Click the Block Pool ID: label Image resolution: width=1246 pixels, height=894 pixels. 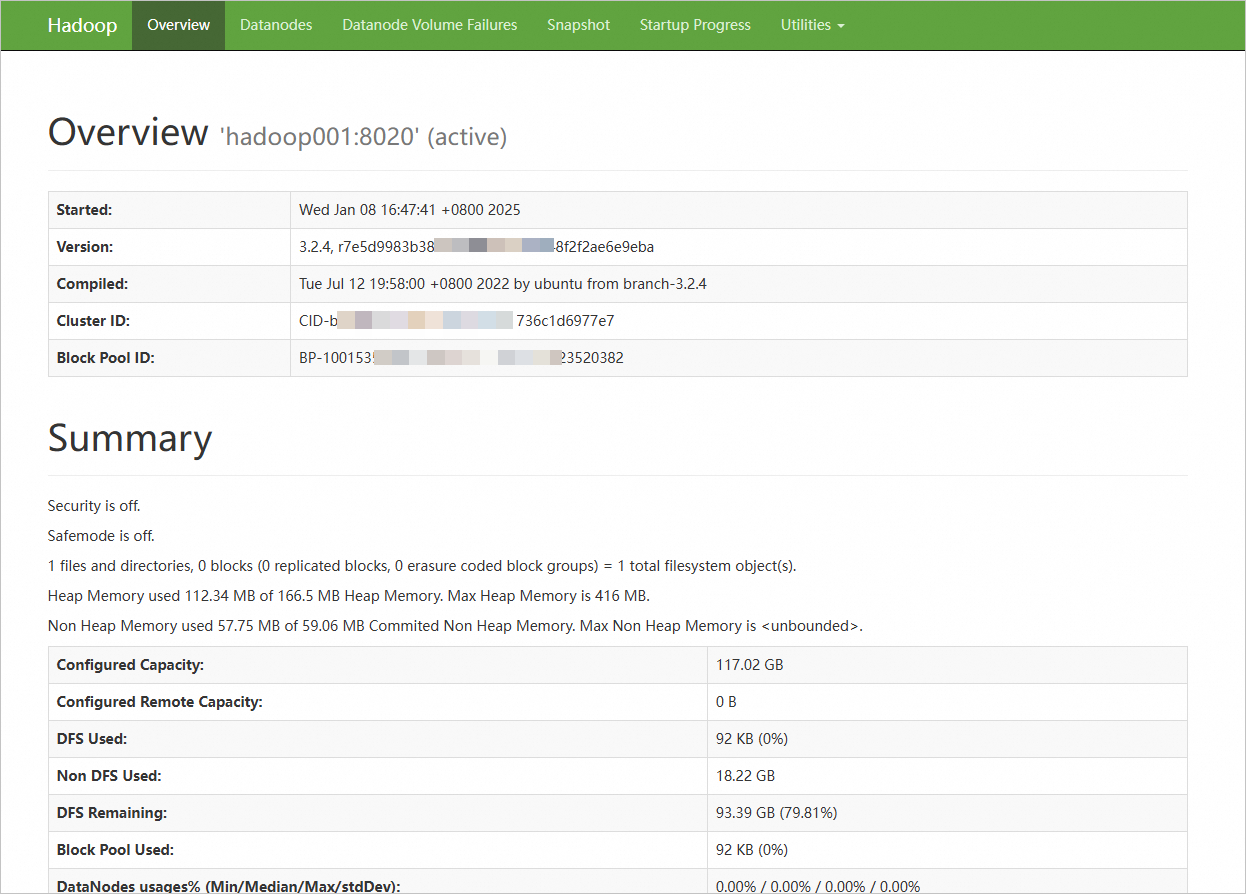tap(106, 358)
